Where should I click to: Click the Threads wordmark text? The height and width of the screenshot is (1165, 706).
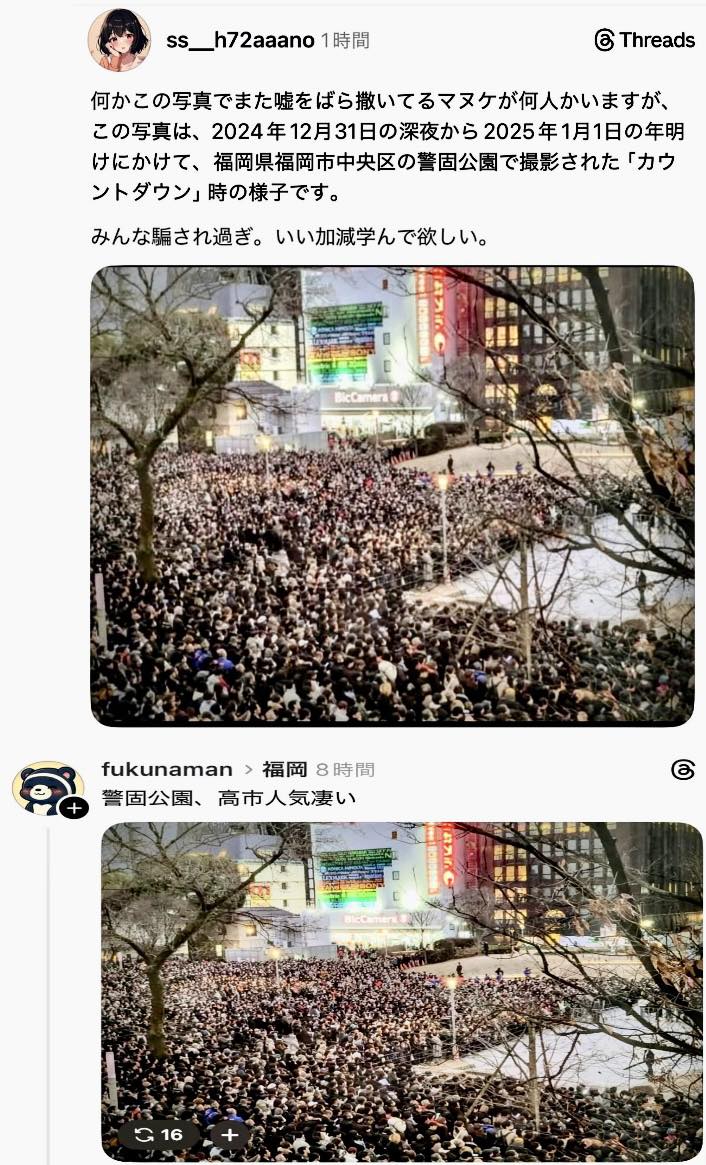click(657, 40)
